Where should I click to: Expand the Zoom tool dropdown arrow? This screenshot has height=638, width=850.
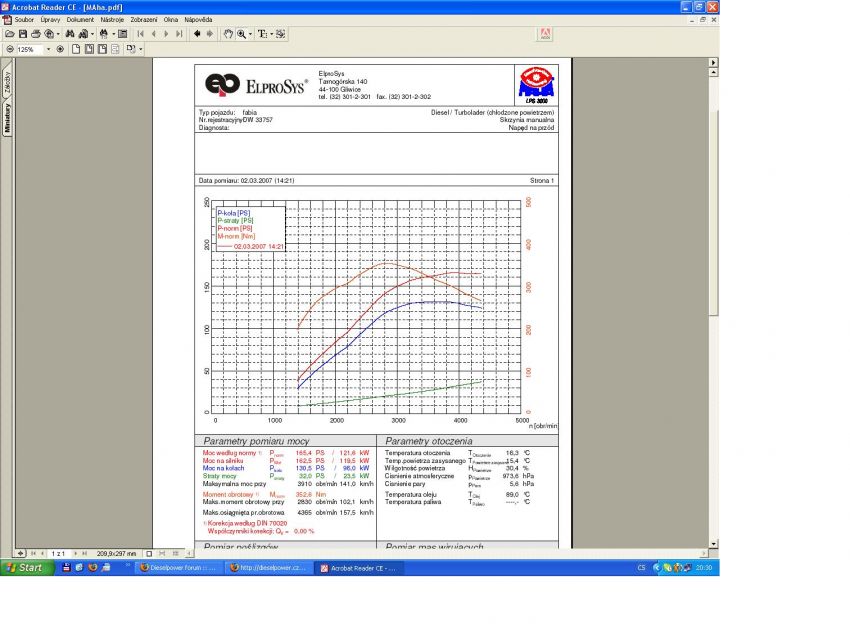pos(250,34)
